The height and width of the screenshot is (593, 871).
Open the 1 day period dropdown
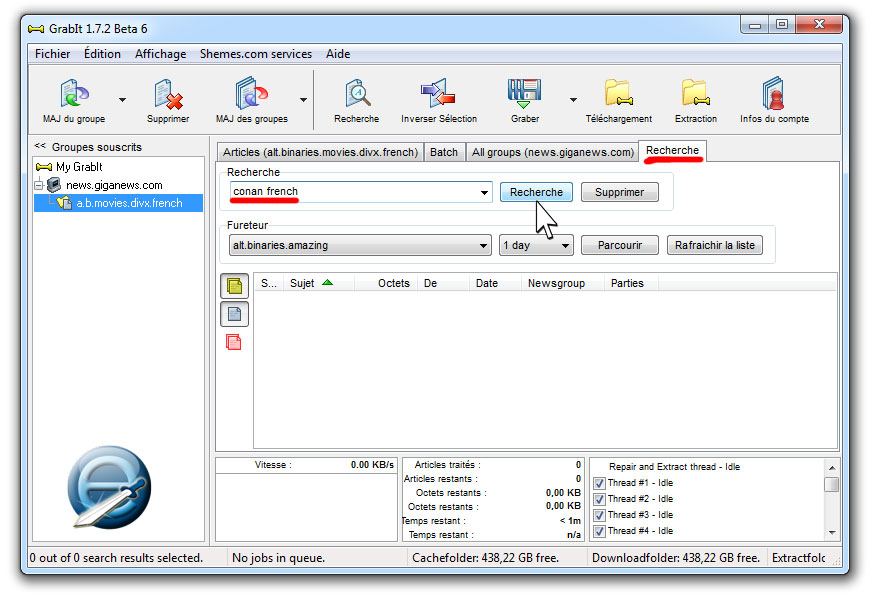536,245
